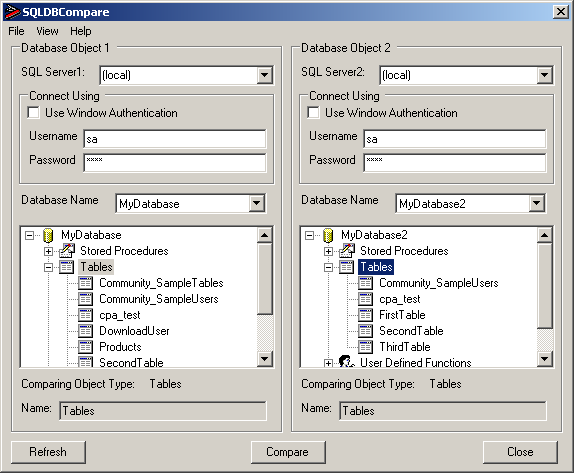Open the File menu
Screen dimensions: 574x473
pyautogui.click(x=16, y=31)
